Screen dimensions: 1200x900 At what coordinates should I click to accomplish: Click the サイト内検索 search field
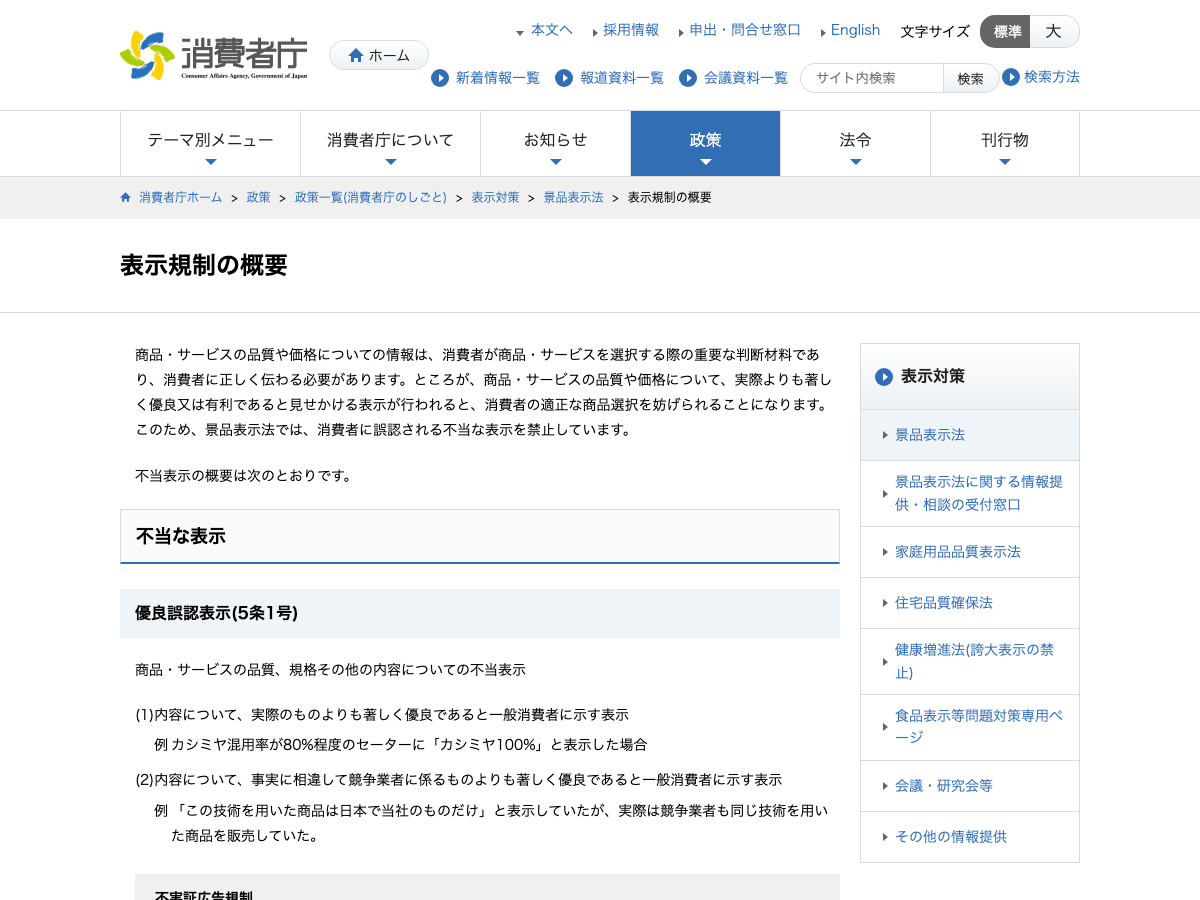click(x=872, y=78)
